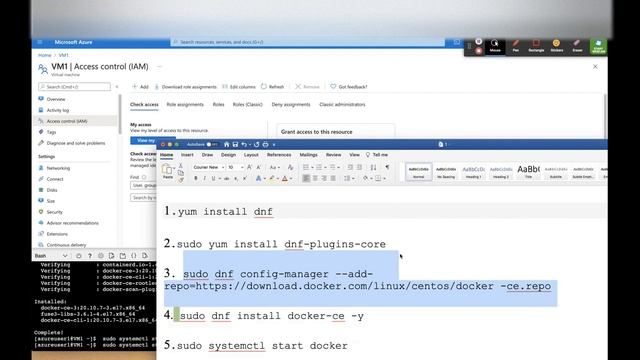The height and width of the screenshot is (360, 640).
Task: Click Add in Azure IAM toolbar
Action: [x=140, y=87]
